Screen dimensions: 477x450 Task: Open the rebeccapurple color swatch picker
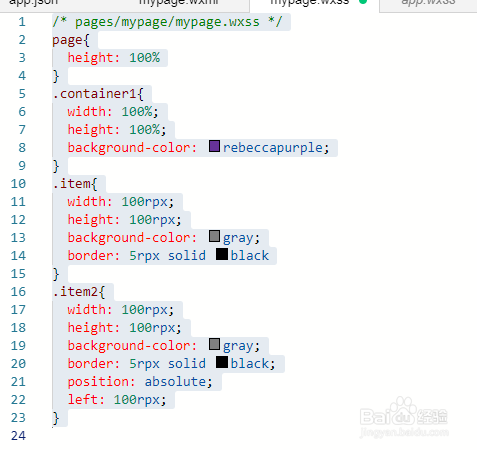[x=214, y=146]
